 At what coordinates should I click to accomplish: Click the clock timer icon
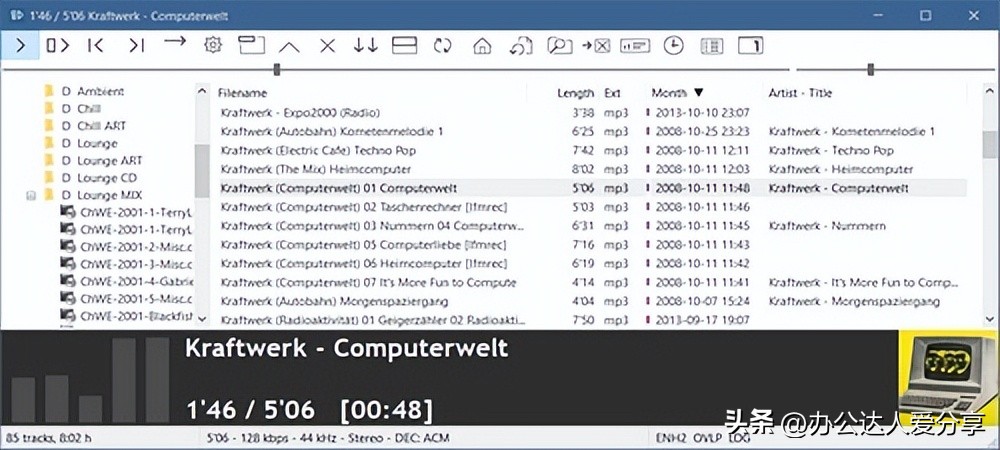(673, 45)
